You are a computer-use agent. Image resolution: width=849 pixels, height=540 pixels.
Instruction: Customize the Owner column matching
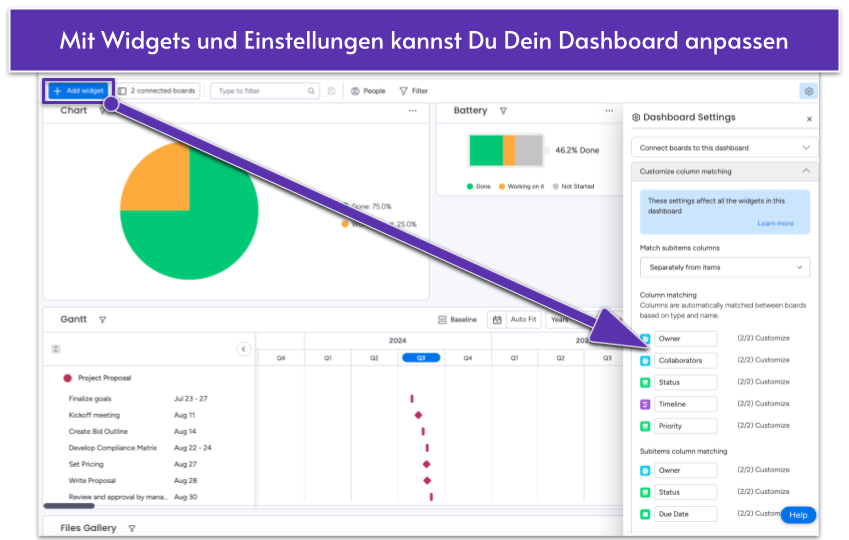(x=772, y=338)
